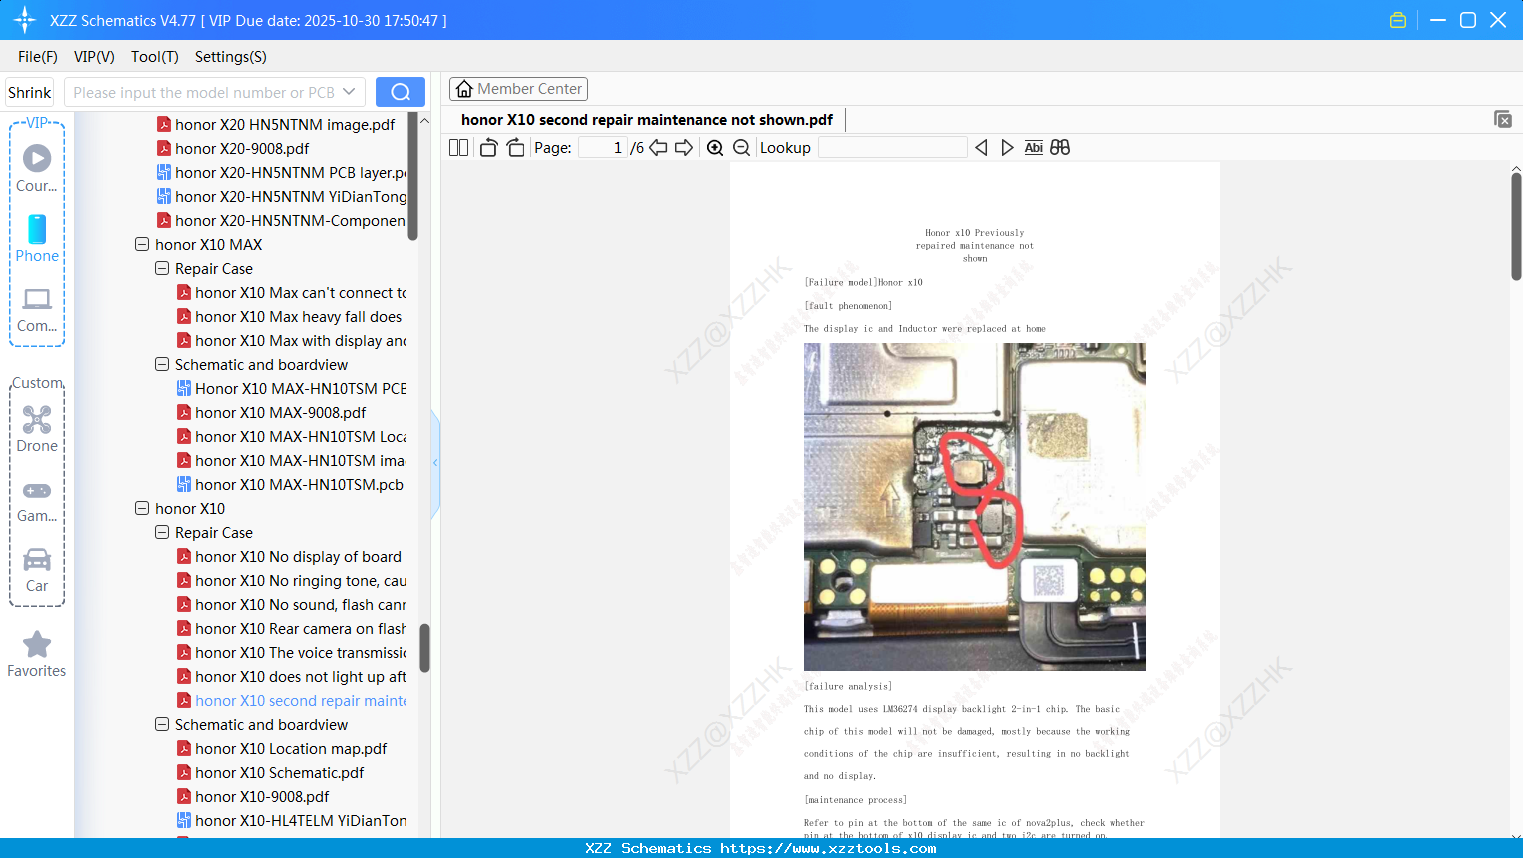This screenshot has width=1523, height=858.
Task: Open honor X10 Schematic.pdf
Action: [271, 772]
